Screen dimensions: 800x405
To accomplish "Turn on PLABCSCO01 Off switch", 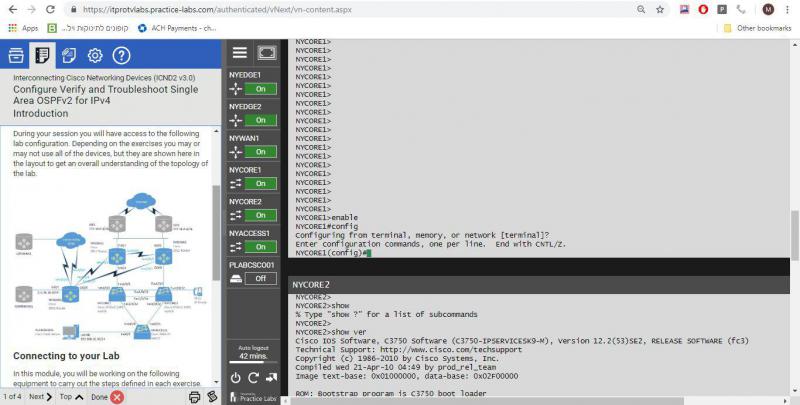I will [x=260, y=278].
